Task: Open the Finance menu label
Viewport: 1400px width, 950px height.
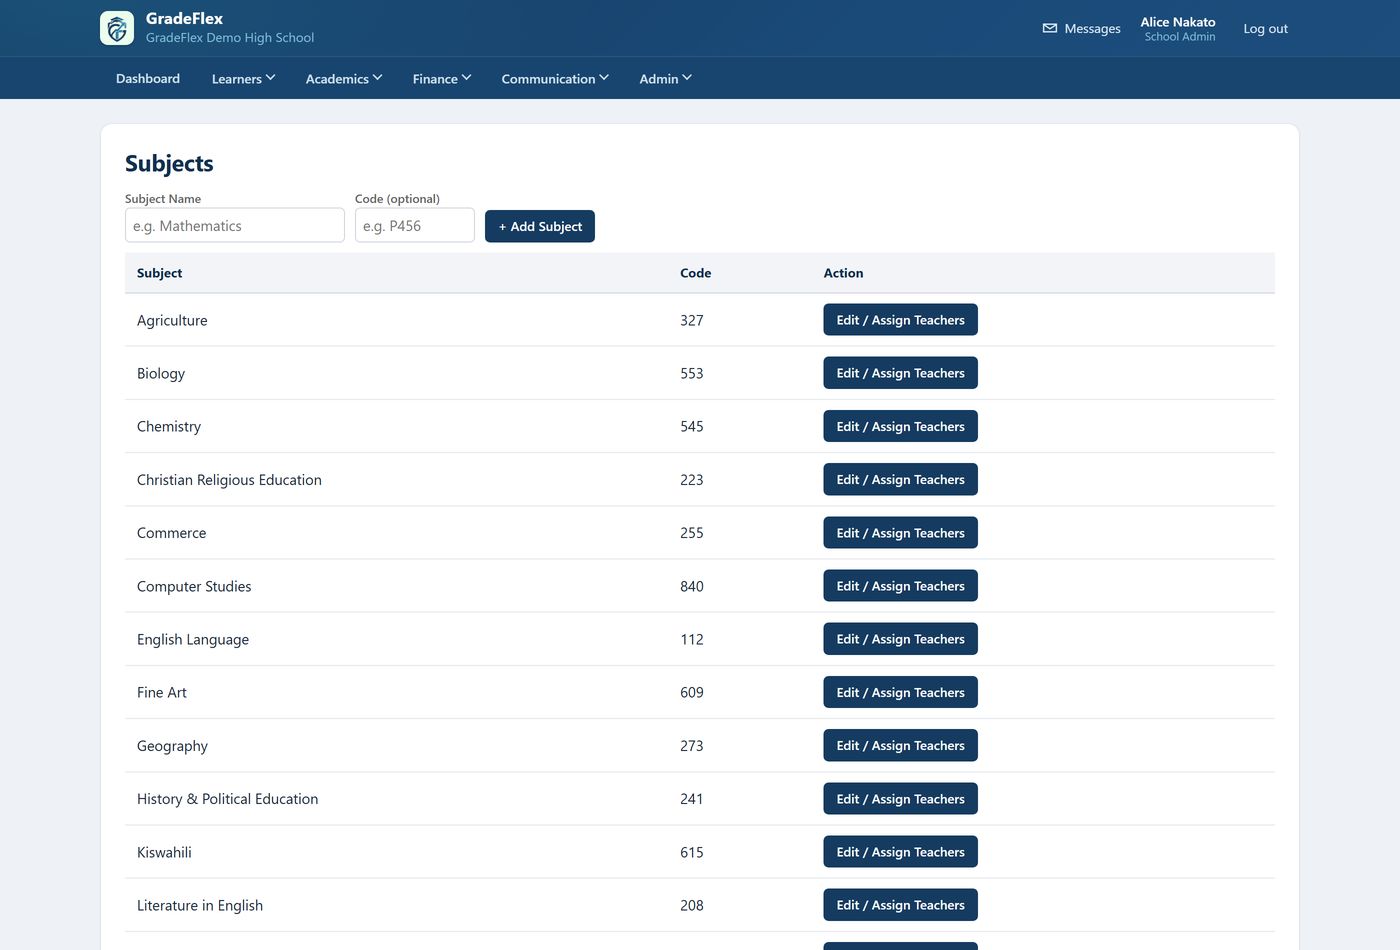Action: tap(435, 79)
